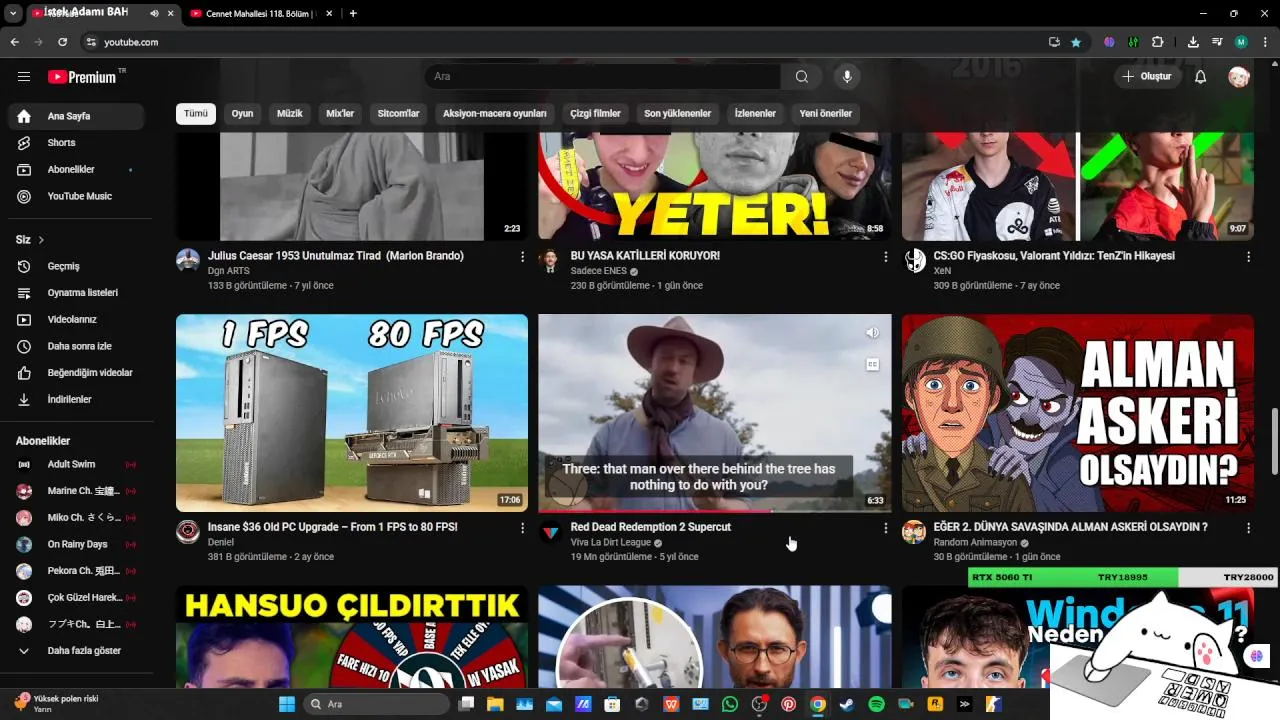Click the Oluştur create button
Image resolution: width=1280 pixels, height=720 pixels.
1147,76
